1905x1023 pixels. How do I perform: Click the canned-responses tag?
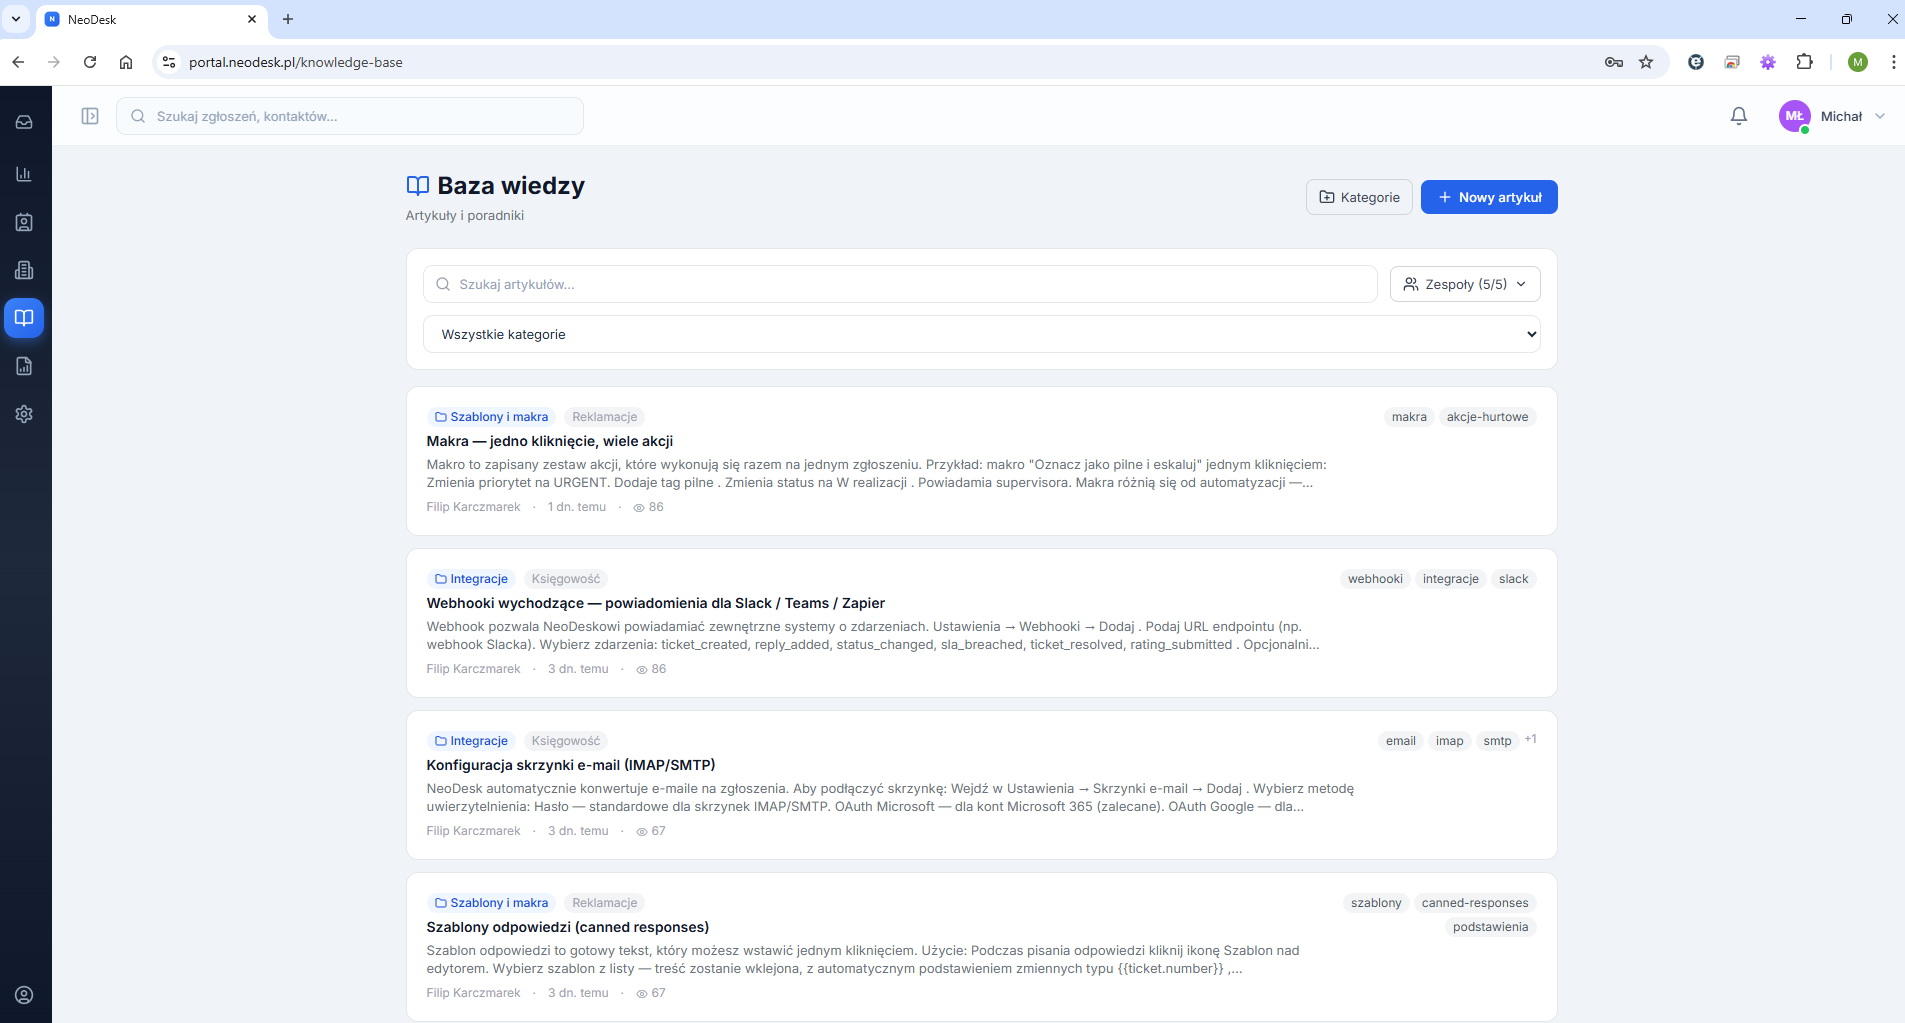pyautogui.click(x=1475, y=903)
